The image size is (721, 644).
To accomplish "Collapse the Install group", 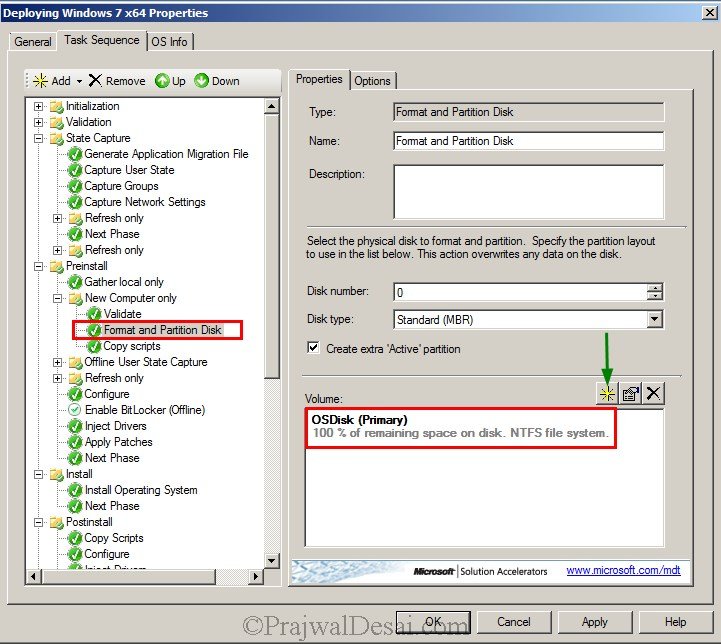I will pos(39,474).
